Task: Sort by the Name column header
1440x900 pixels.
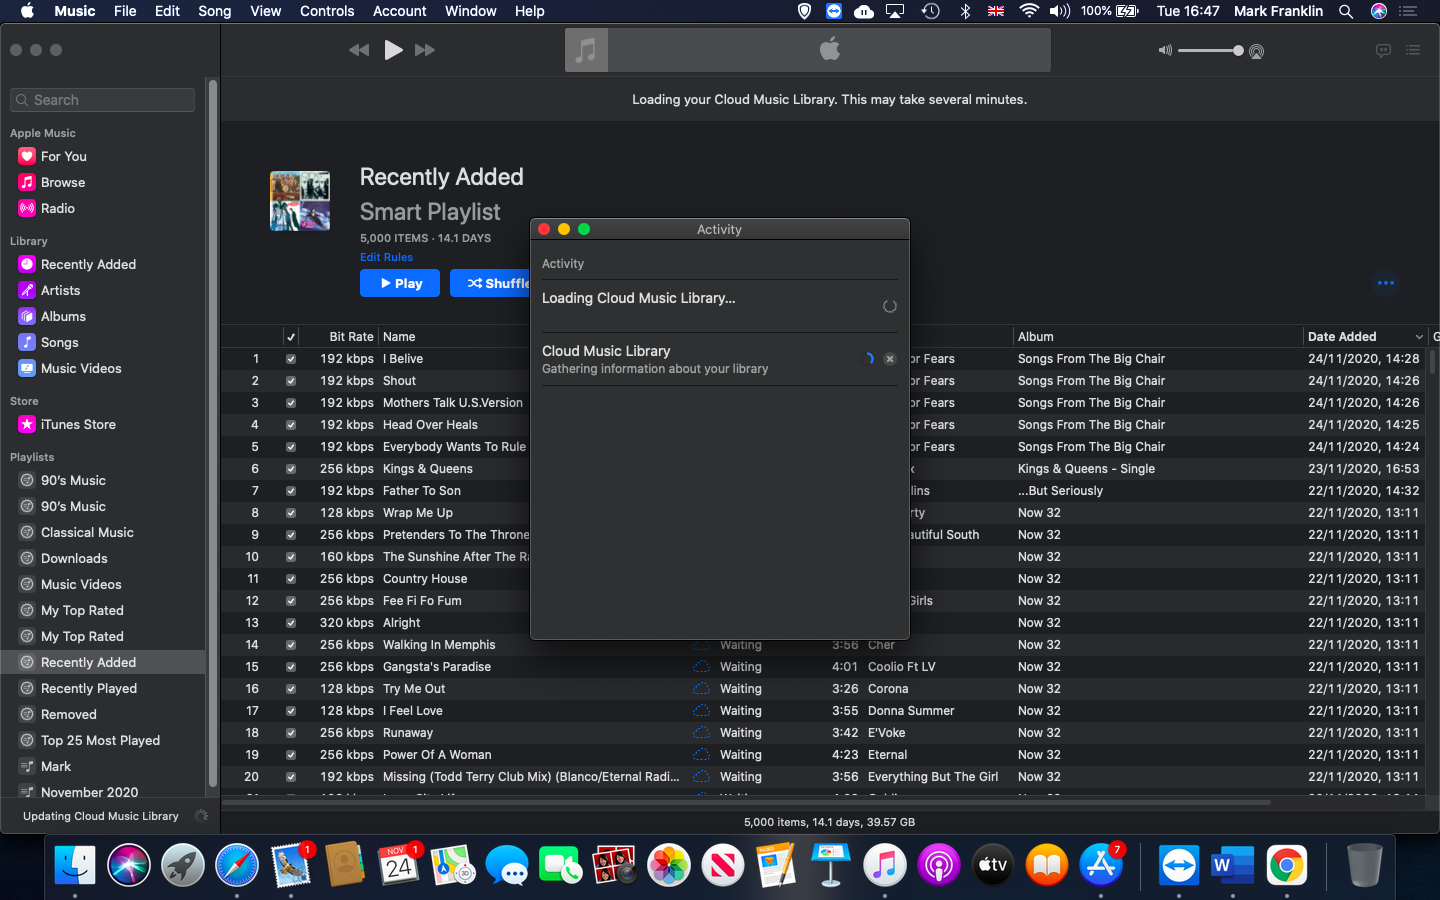Action: [399, 337]
